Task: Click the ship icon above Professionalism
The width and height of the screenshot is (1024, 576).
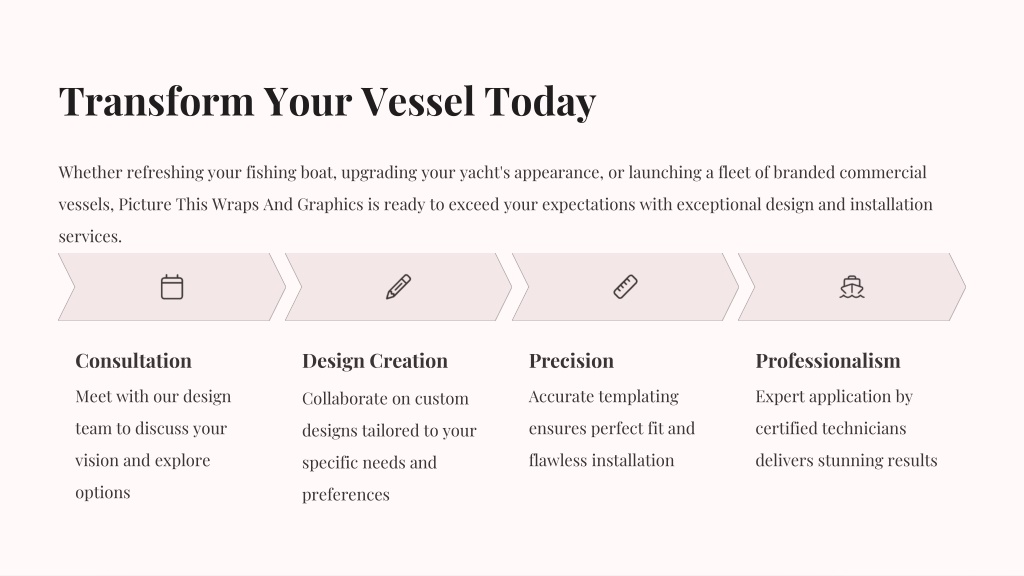Action: (x=852, y=287)
